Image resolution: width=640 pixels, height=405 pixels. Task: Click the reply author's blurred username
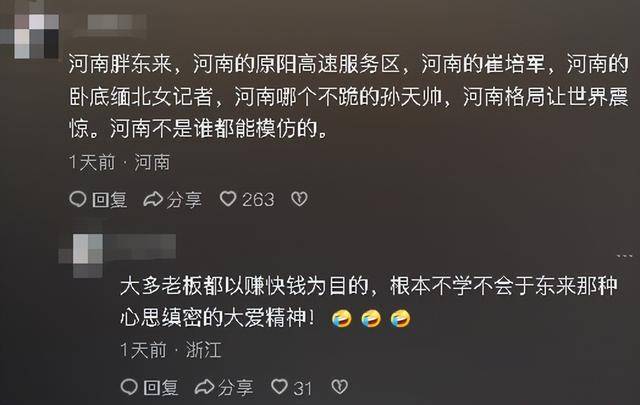pos(141,246)
